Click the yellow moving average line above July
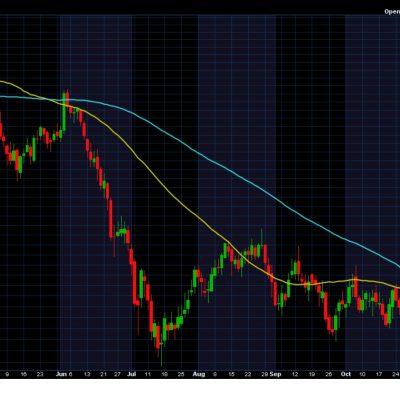This screenshot has width=400, height=400. [x=133, y=149]
